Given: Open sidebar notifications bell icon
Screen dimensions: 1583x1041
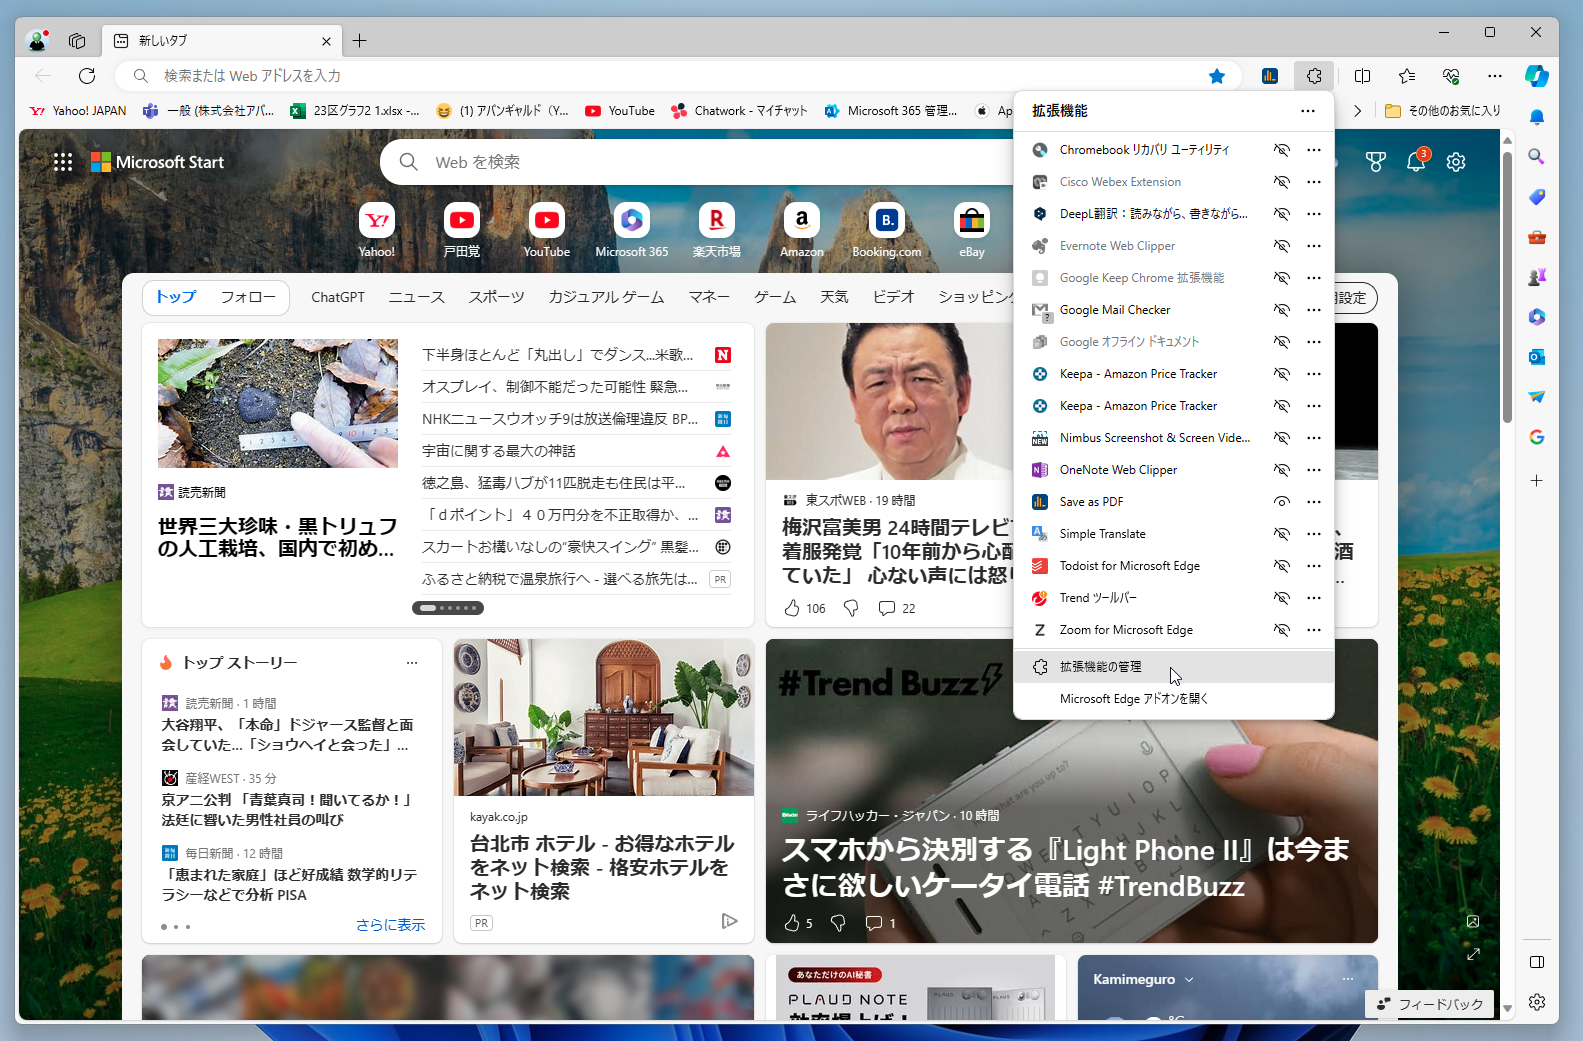Looking at the screenshot, I should [x=1537, y=117].
